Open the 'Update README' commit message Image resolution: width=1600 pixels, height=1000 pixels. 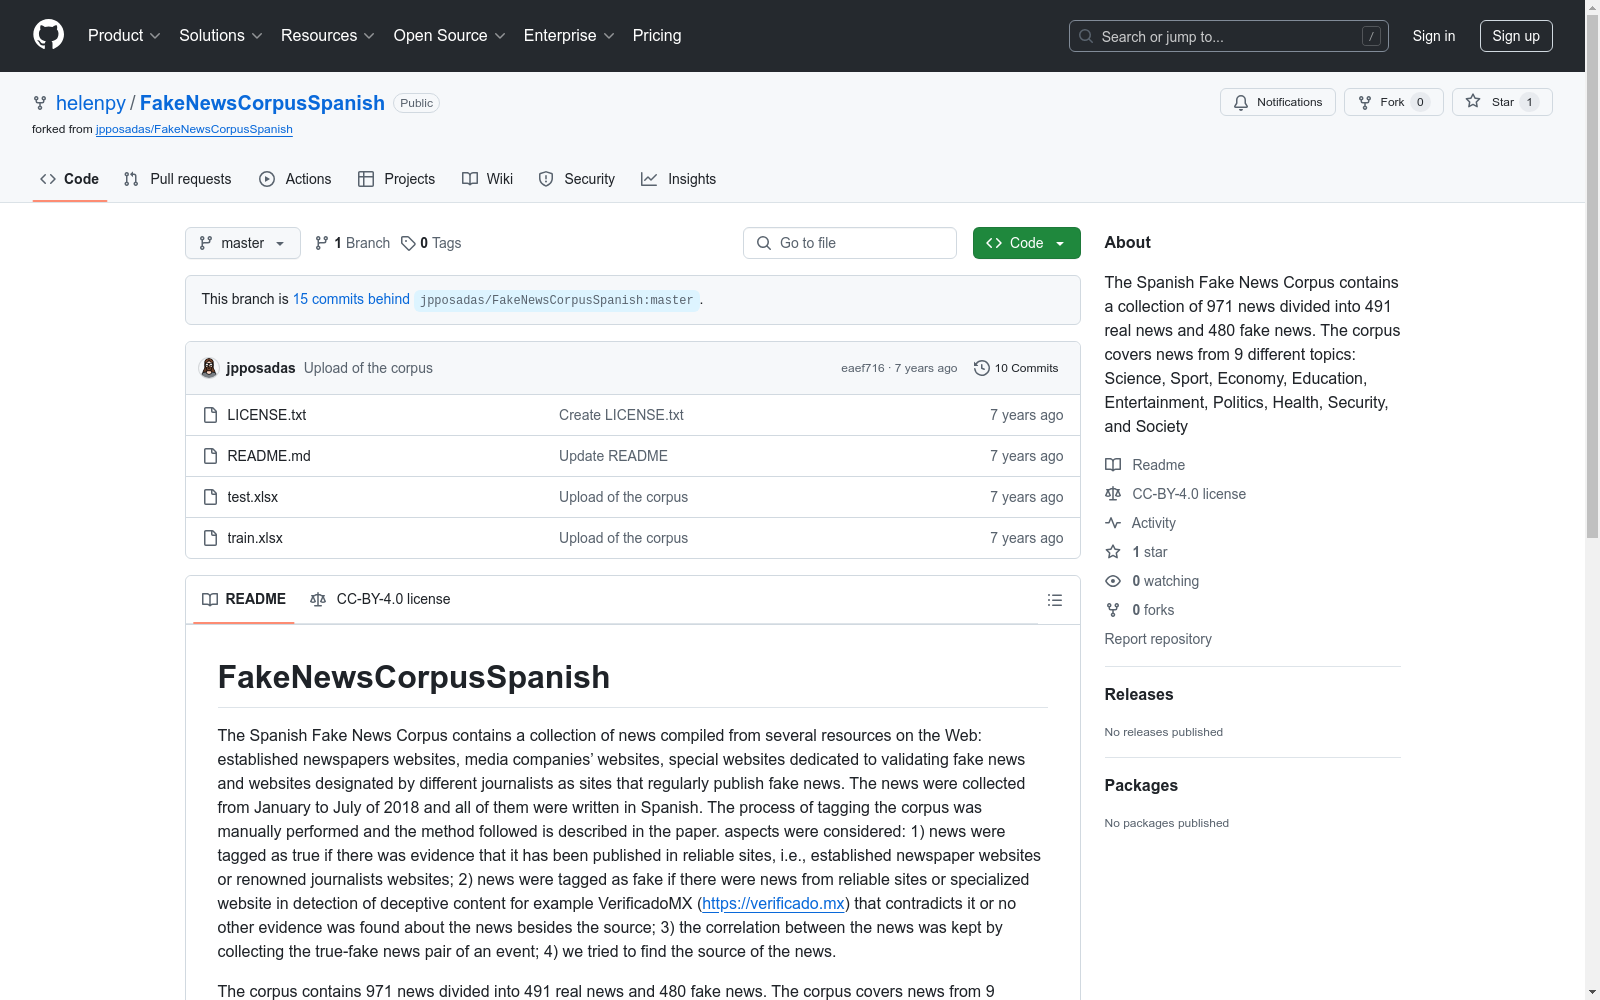tap(613, 456)
